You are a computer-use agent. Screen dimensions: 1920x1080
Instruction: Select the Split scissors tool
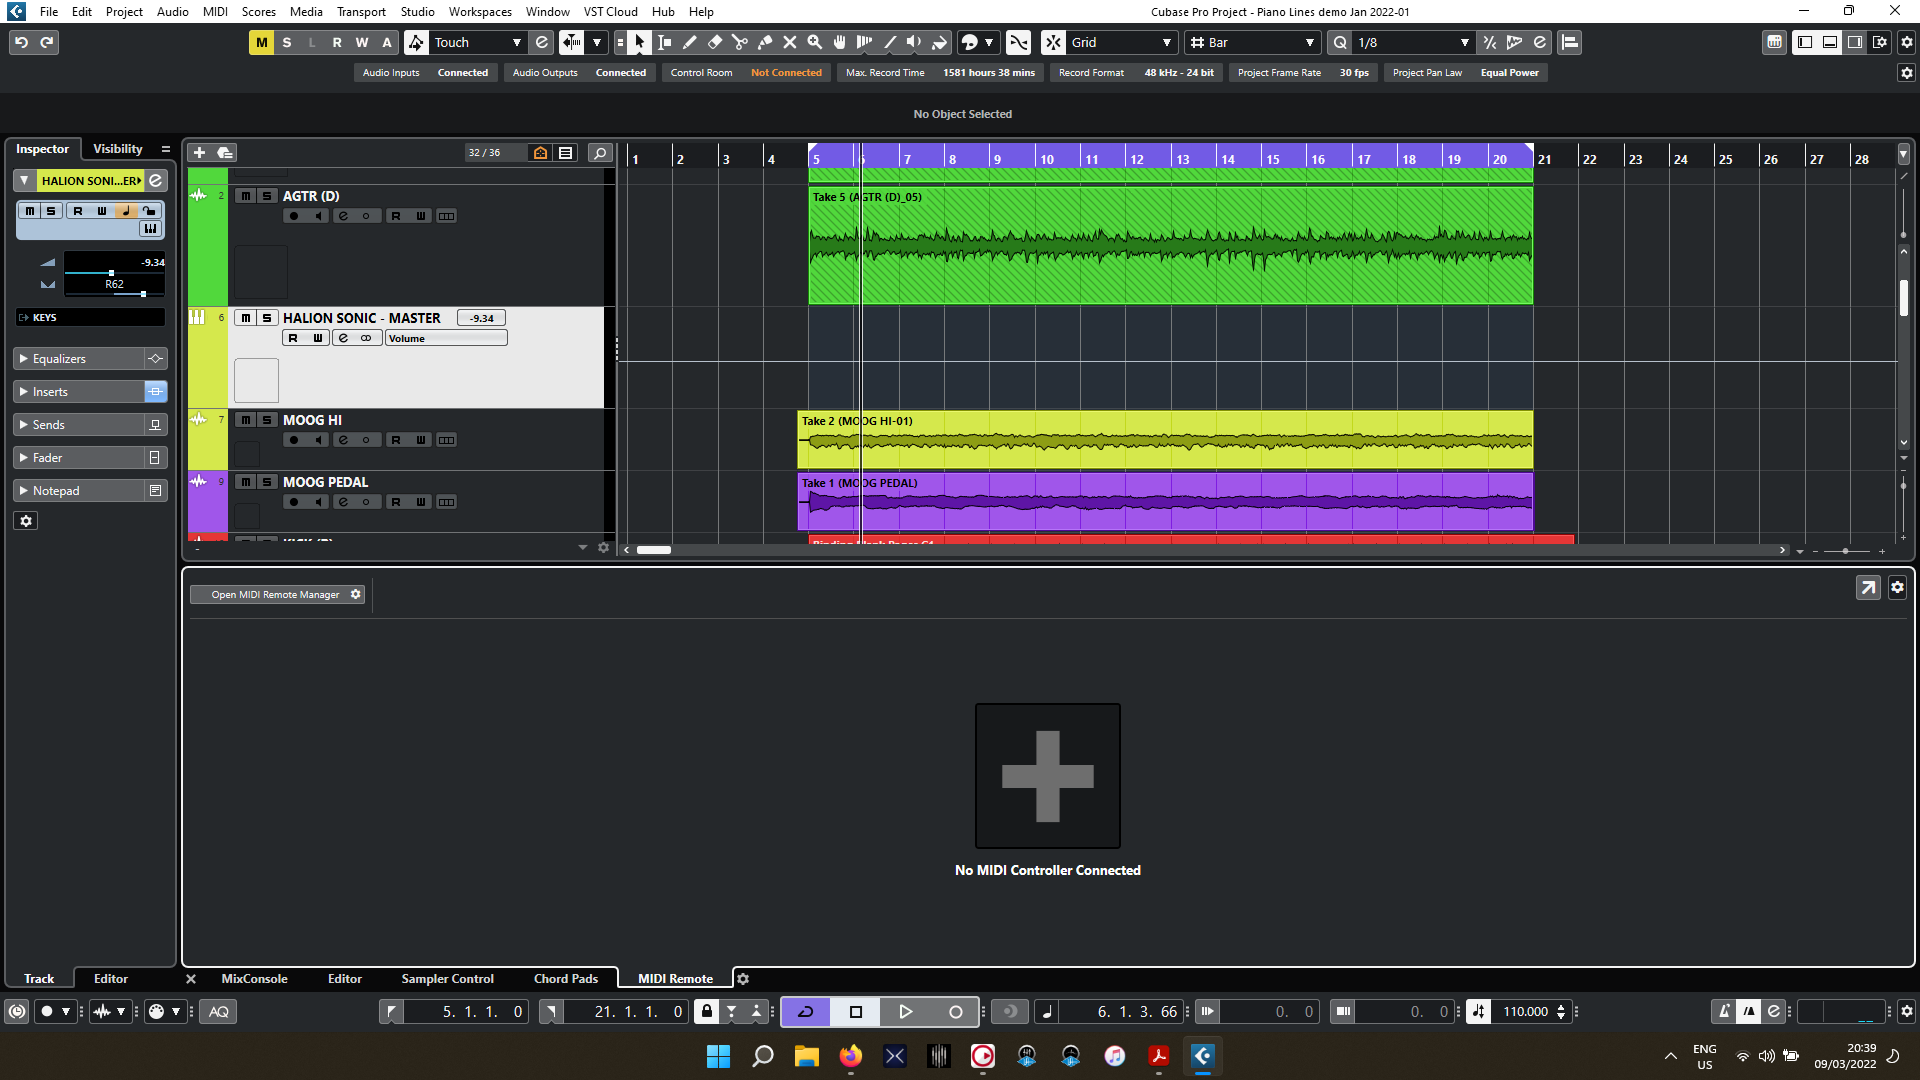(x=740, y=42)
